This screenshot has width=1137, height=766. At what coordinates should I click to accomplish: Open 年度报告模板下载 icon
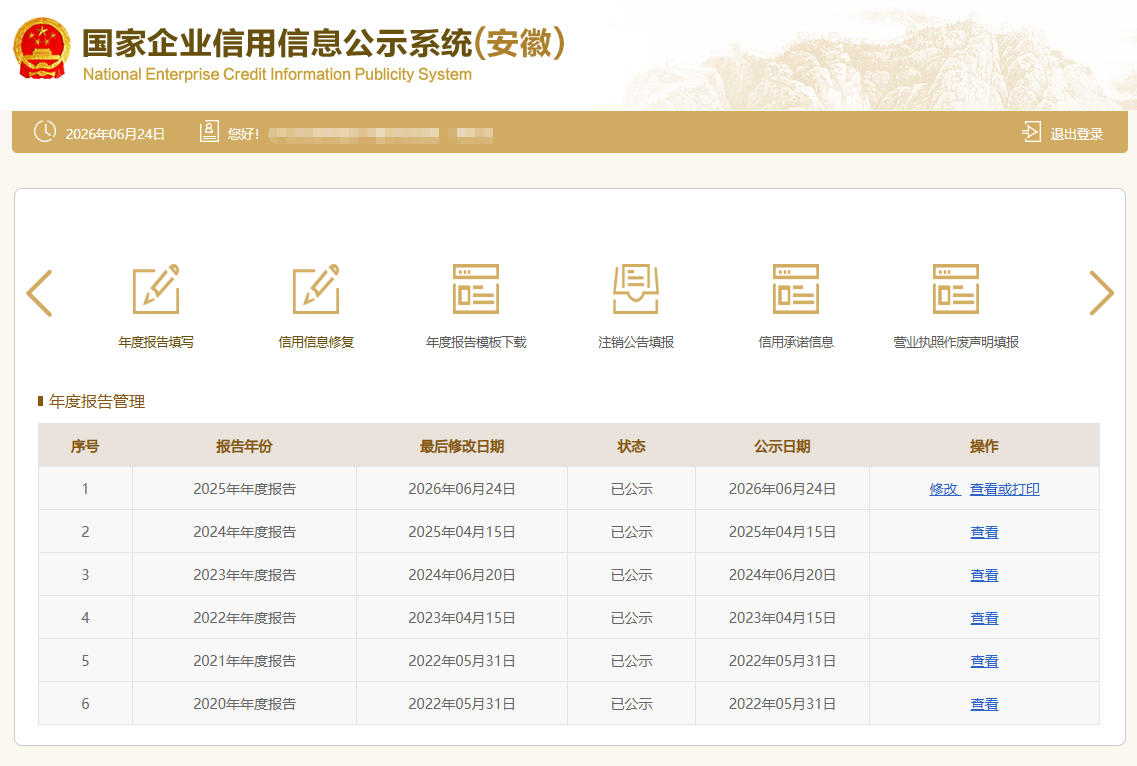(476, 289)
